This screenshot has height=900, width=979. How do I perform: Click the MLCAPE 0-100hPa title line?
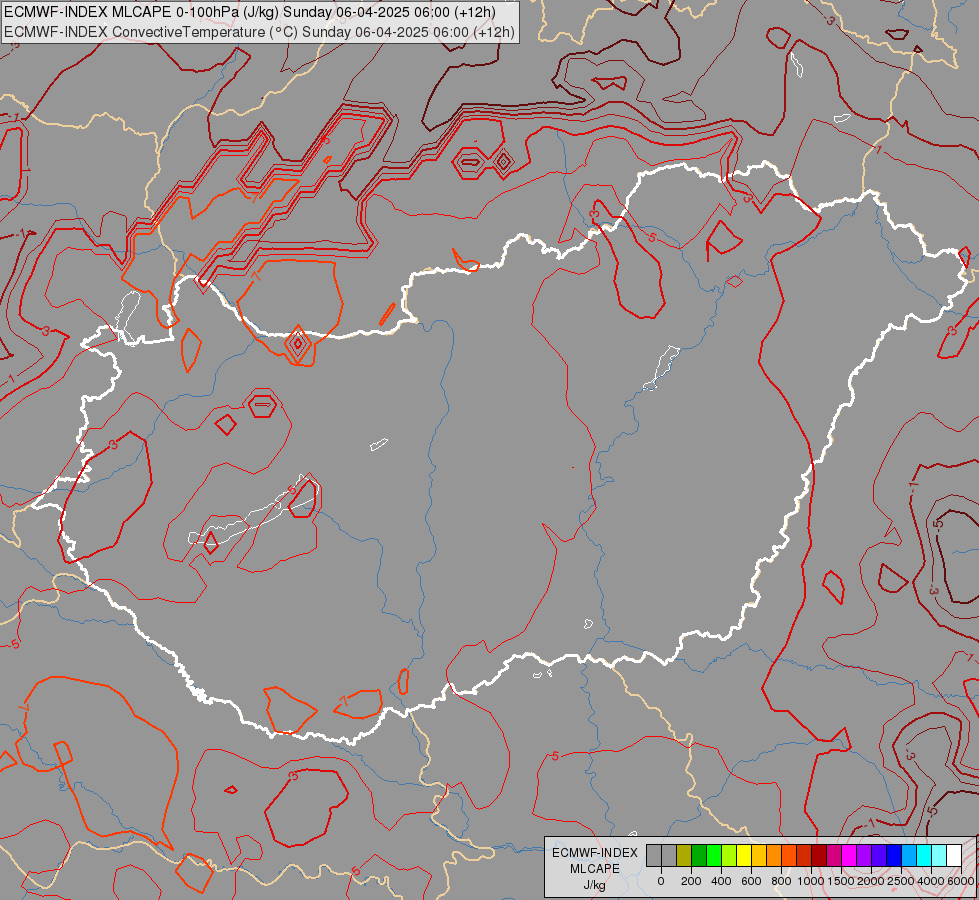click(250, 12)
